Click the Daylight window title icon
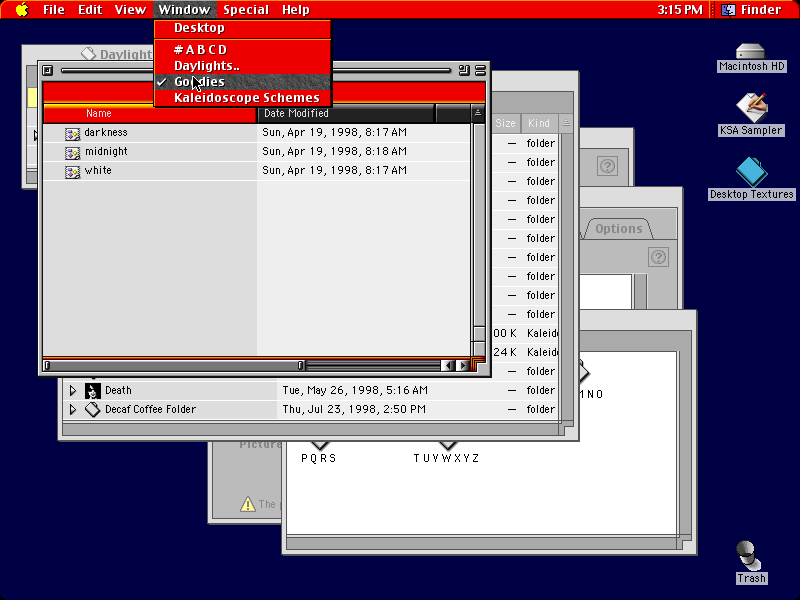The width and height of the screenshot is (800, 600). 89,54
